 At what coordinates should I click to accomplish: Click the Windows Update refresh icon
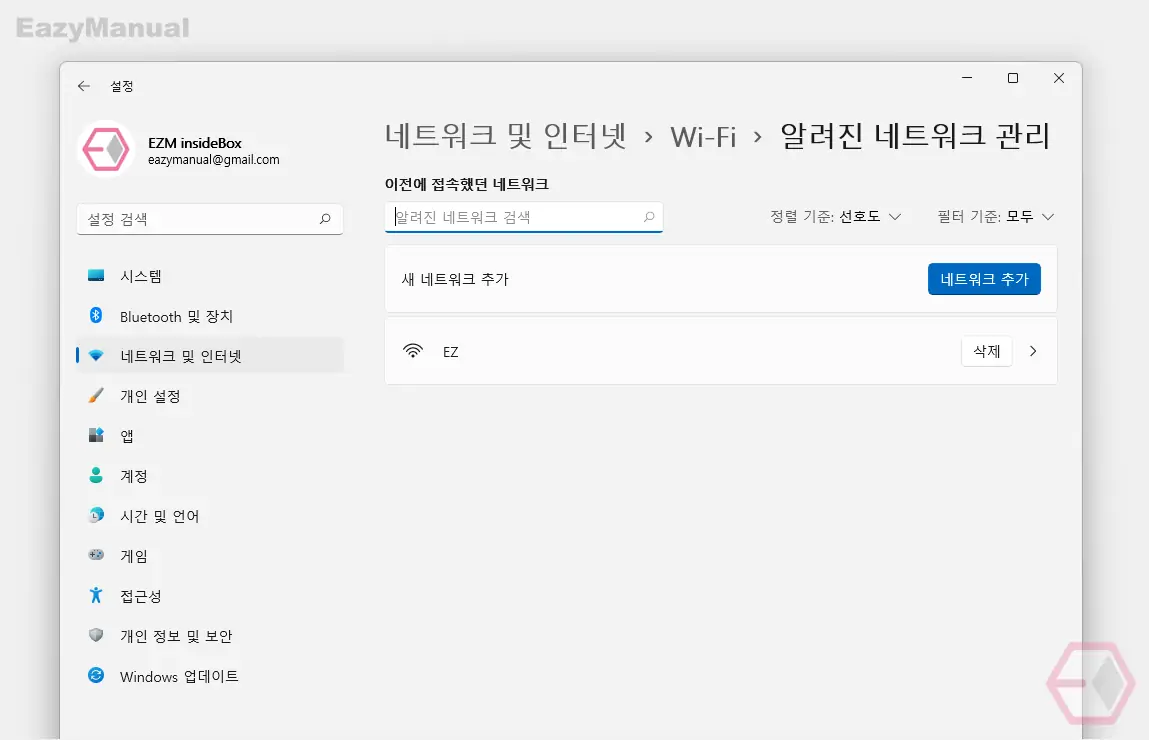click(x=96, y=675)
